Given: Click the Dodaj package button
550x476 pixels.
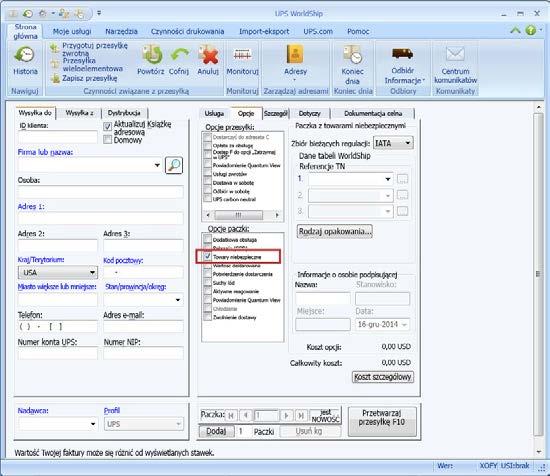Looking at the screenshot, I should tap(216, 431).
